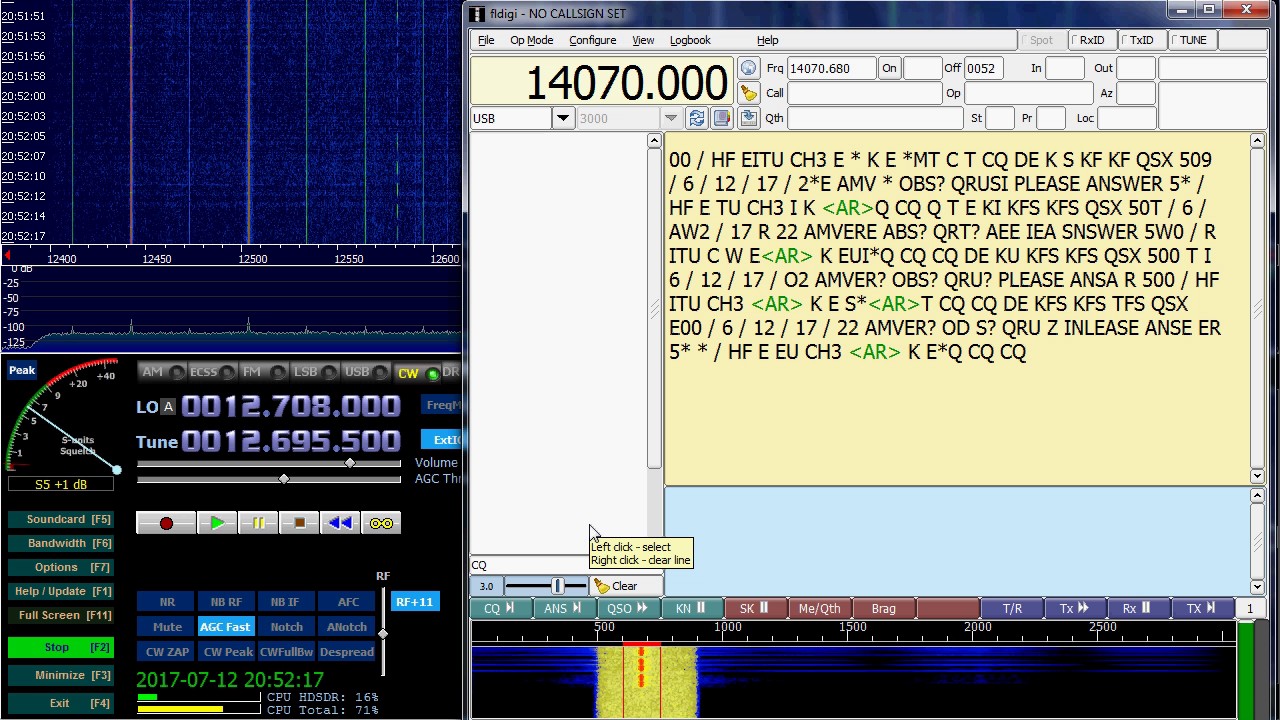The height and width of the screenshot is (720, 1280).
Task: Trigger the KN macro button
Action: 690,608
